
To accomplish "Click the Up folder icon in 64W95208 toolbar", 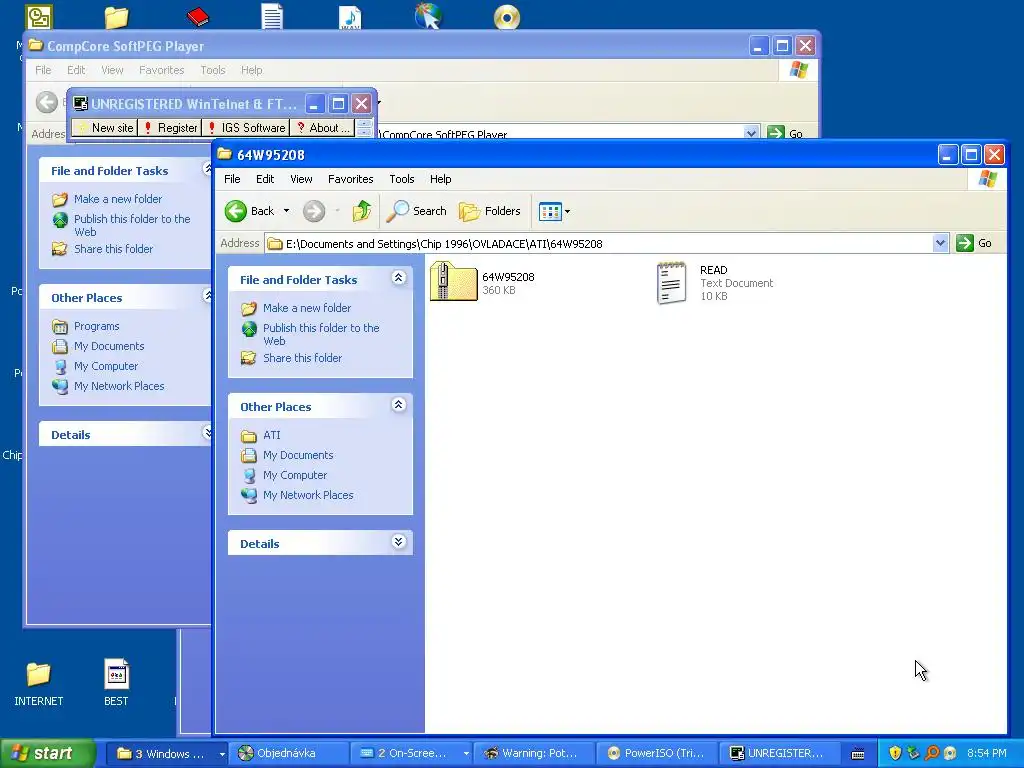I will (362, 211).
